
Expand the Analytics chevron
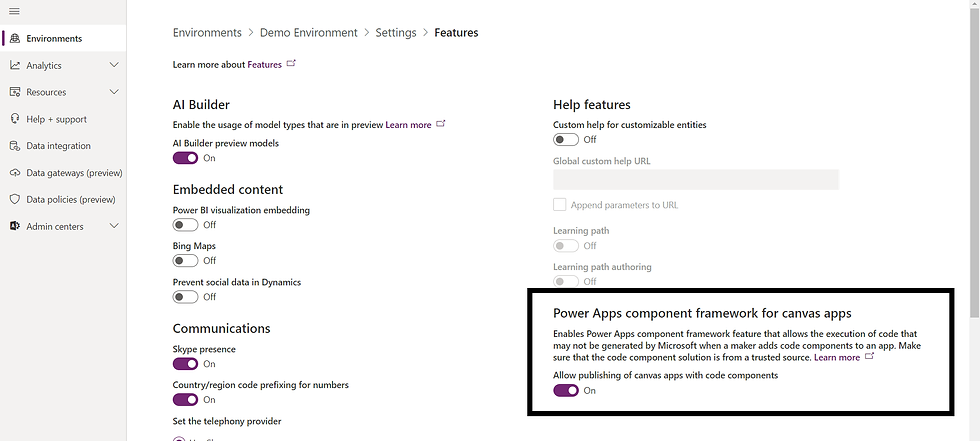pyautogui.click(x=114, y=65)
